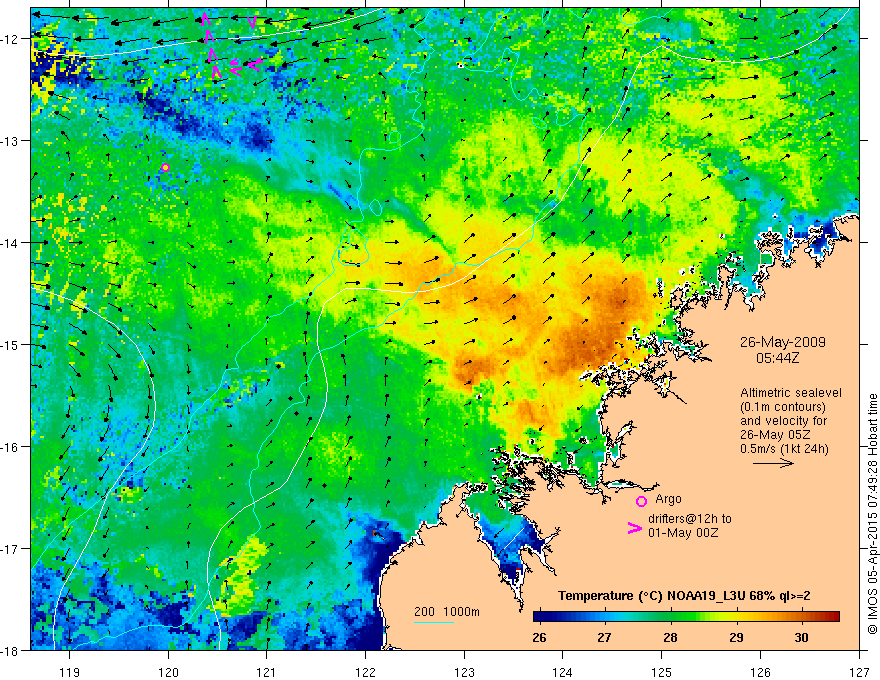Click the colorbar value 26
The width and height of the screenshot is (880, 680).
(x=539, y=637)
